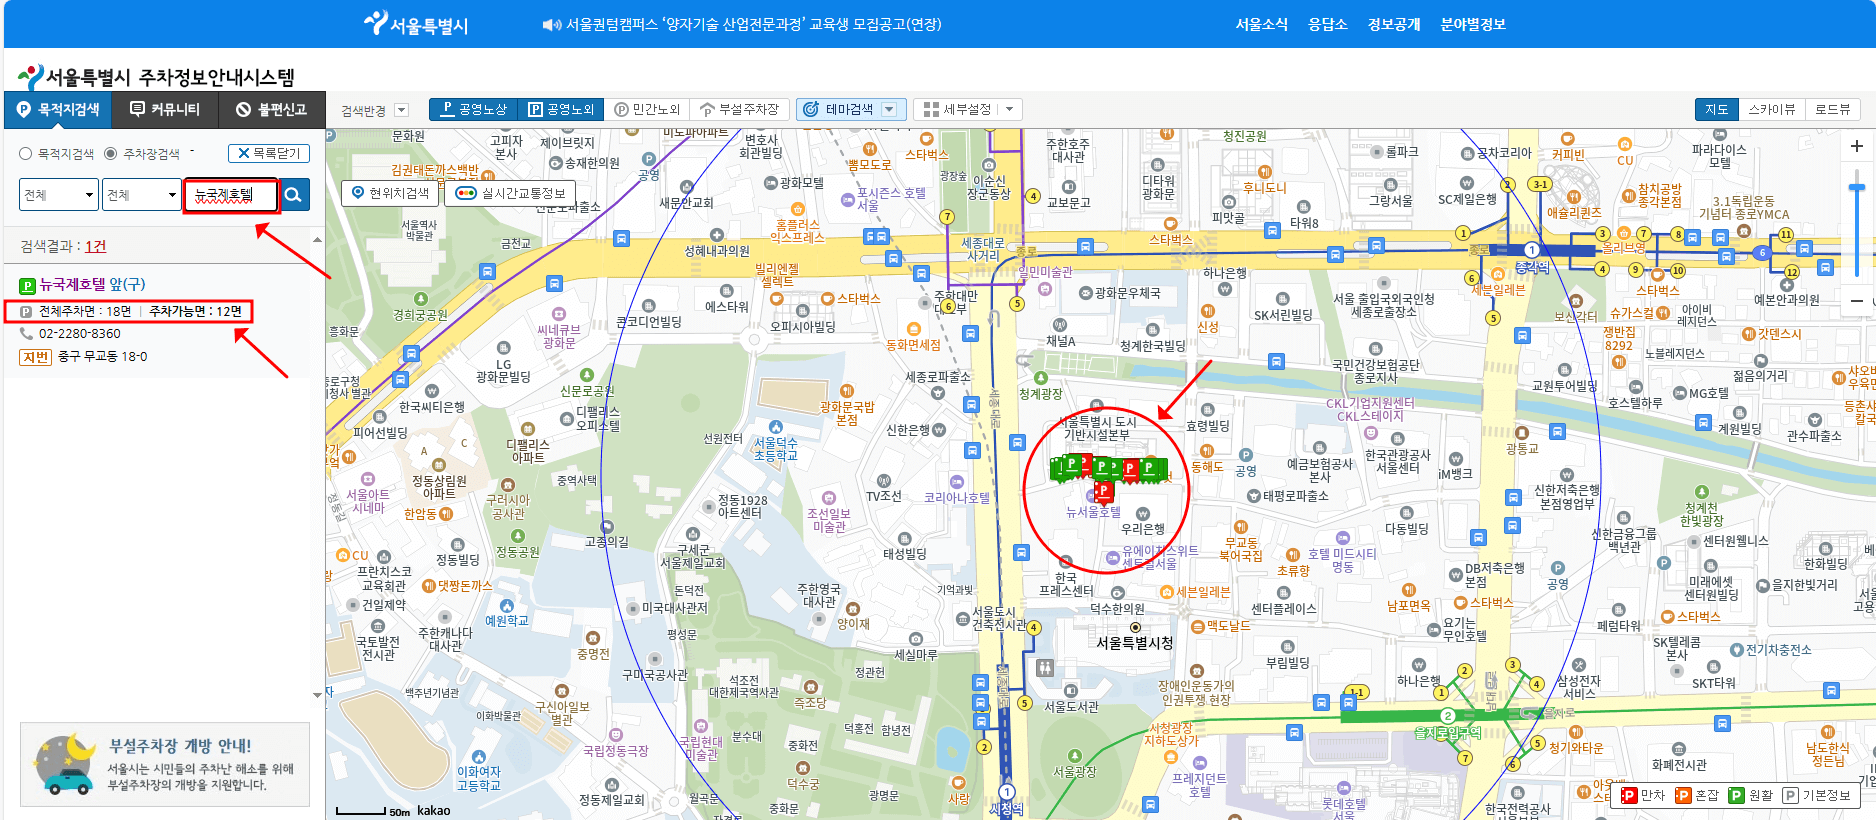This screenshot has height=820, width=1876.
Task: Open the 양자기술 교육생 모집공고 notice link
Action: tap(754, 25)
